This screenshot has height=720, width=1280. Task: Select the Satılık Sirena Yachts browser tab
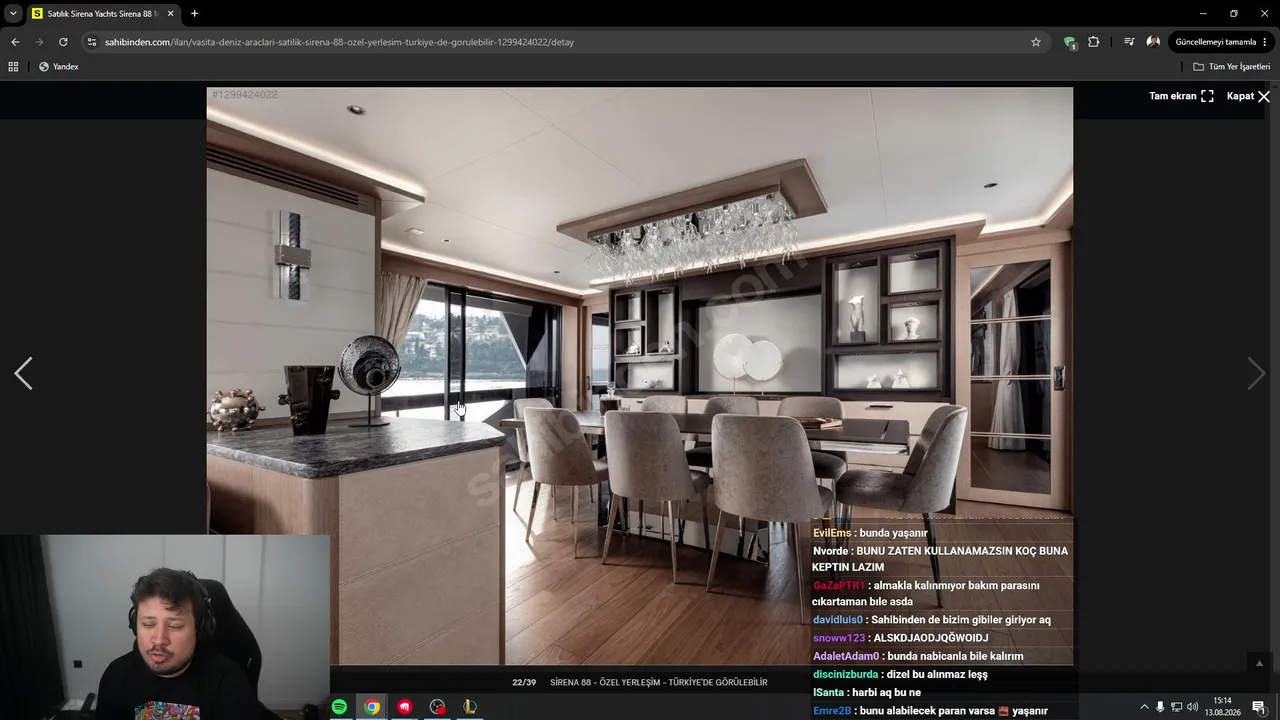(x=103, y=14)
